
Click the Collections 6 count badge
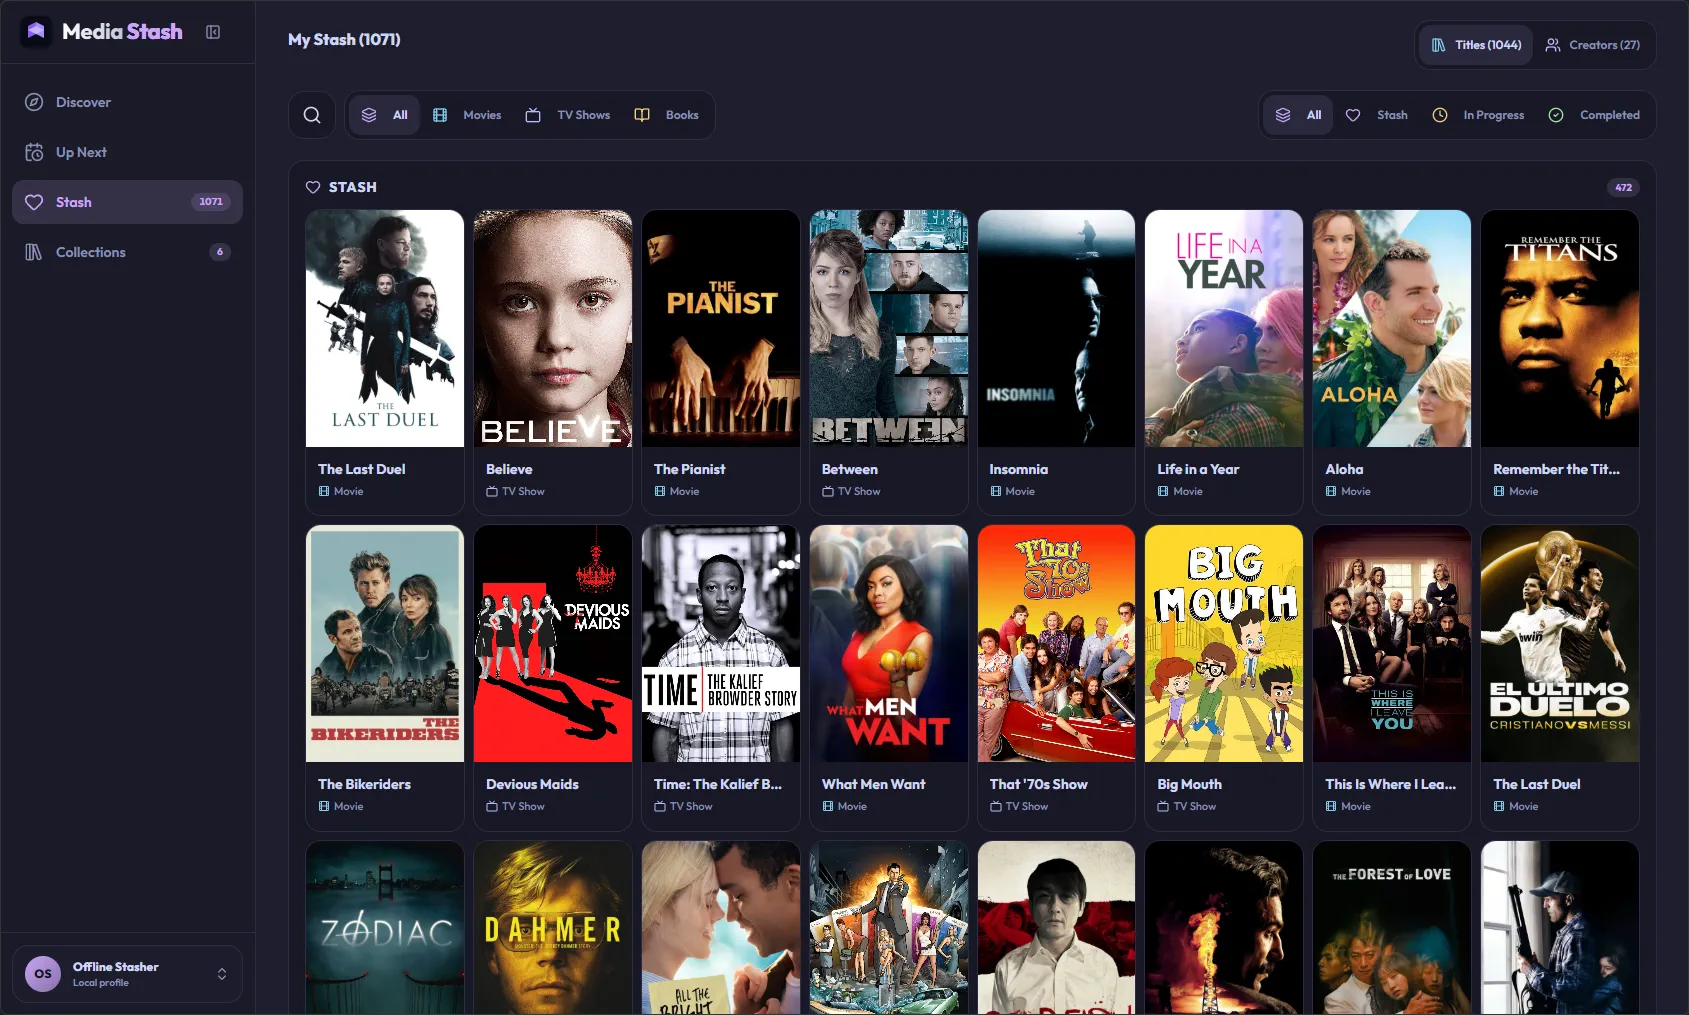coord(220,252)
